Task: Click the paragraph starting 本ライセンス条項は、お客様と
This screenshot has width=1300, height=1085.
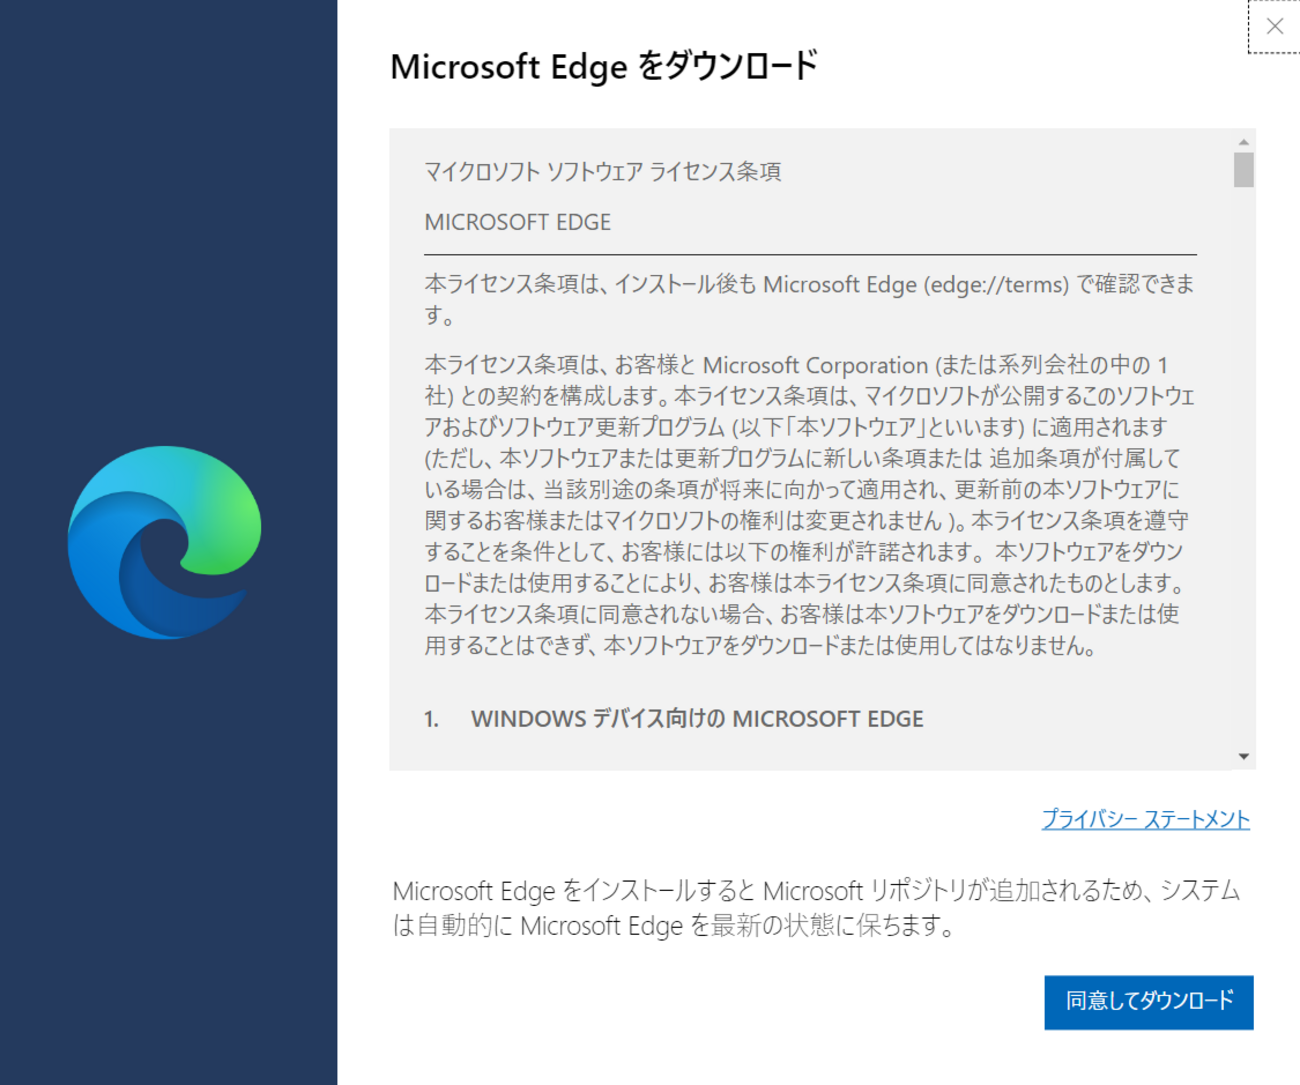Action: 806,505
